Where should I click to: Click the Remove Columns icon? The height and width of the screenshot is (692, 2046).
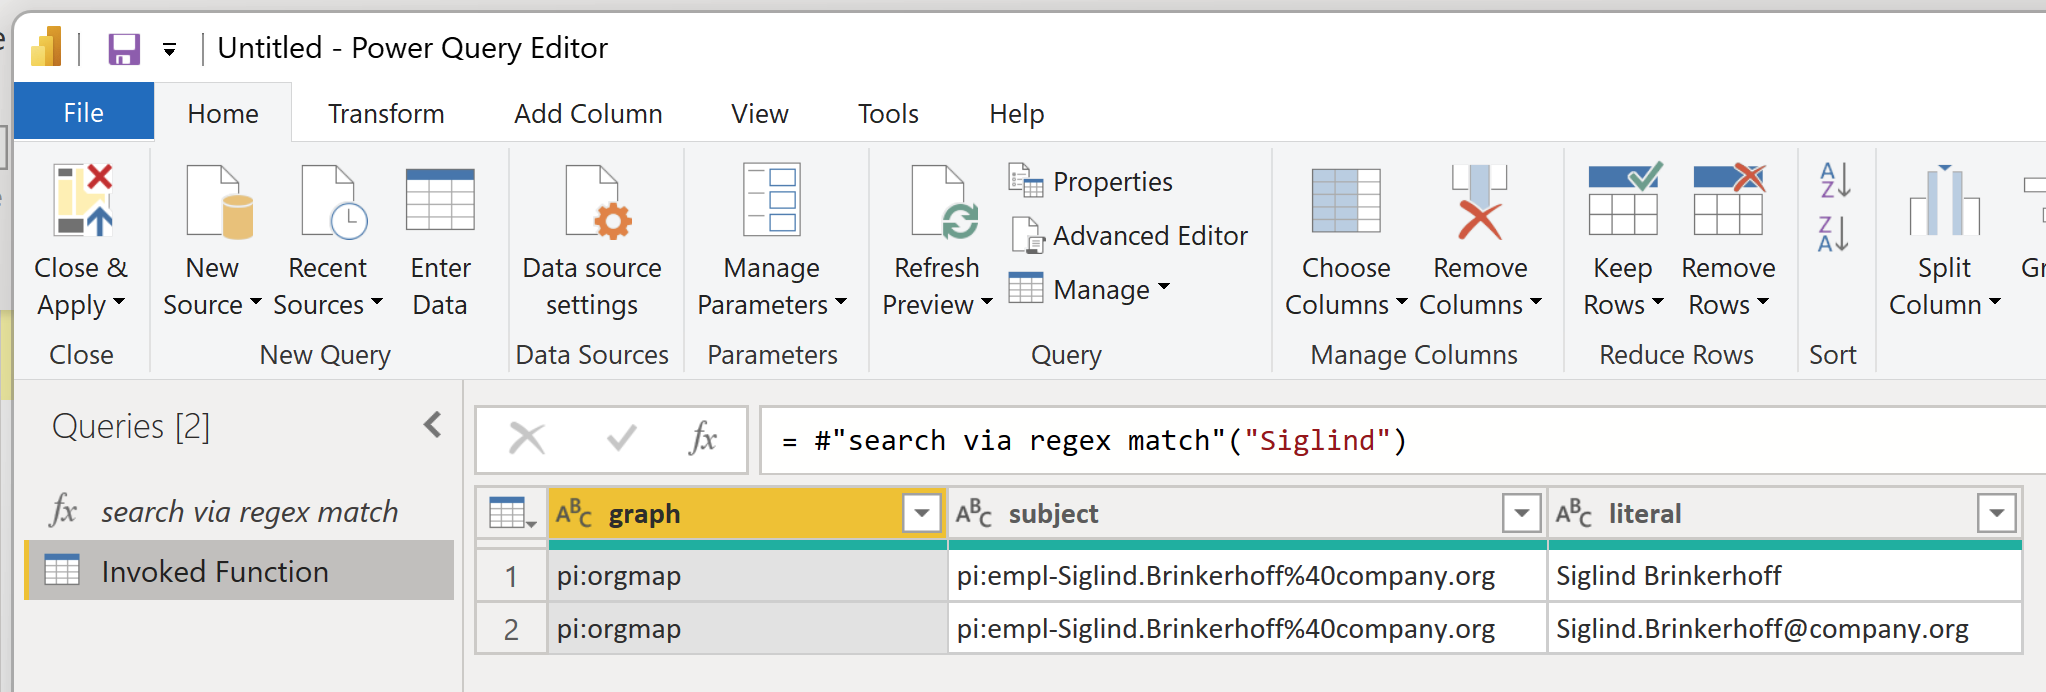[1479, 202]
